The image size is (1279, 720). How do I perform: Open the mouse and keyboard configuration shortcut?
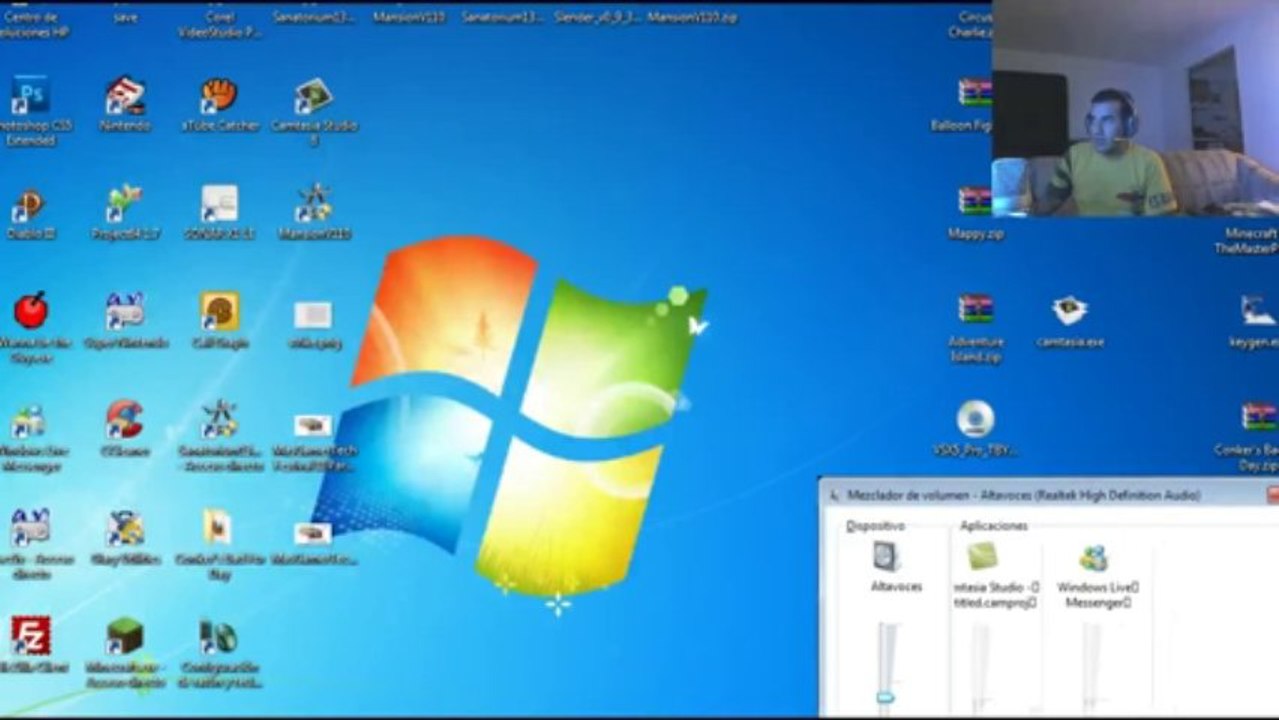[x=219, y=636]
